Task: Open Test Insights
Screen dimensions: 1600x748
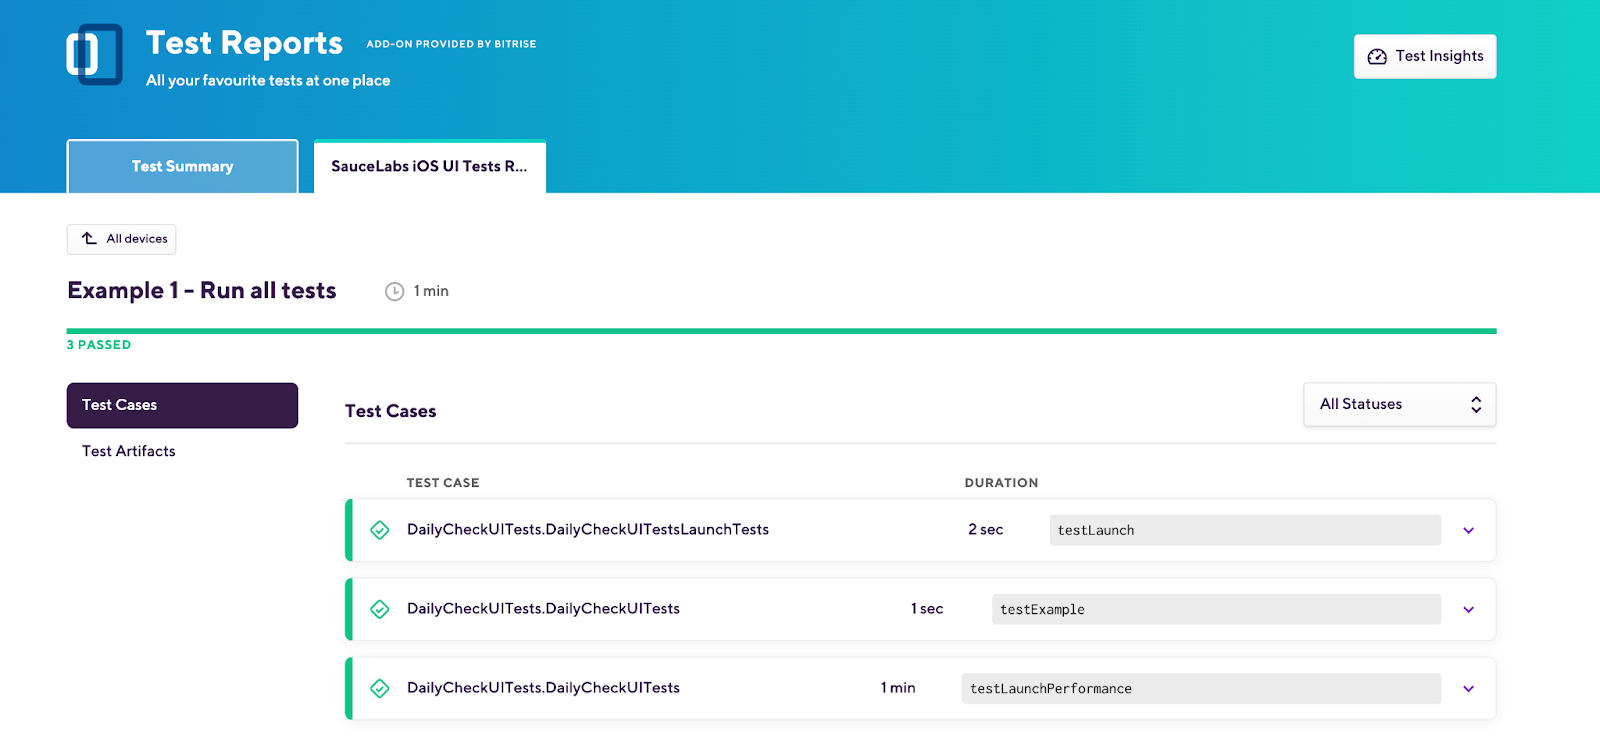Action: [1425, 56]
